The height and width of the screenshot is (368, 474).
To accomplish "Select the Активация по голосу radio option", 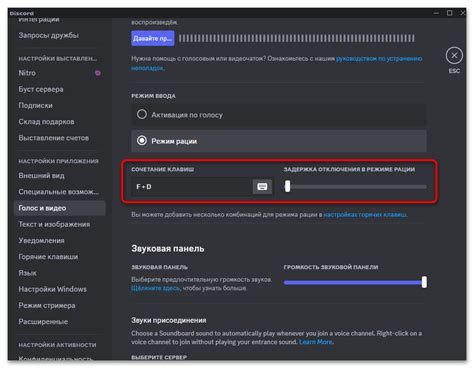I will click(279, 115).
